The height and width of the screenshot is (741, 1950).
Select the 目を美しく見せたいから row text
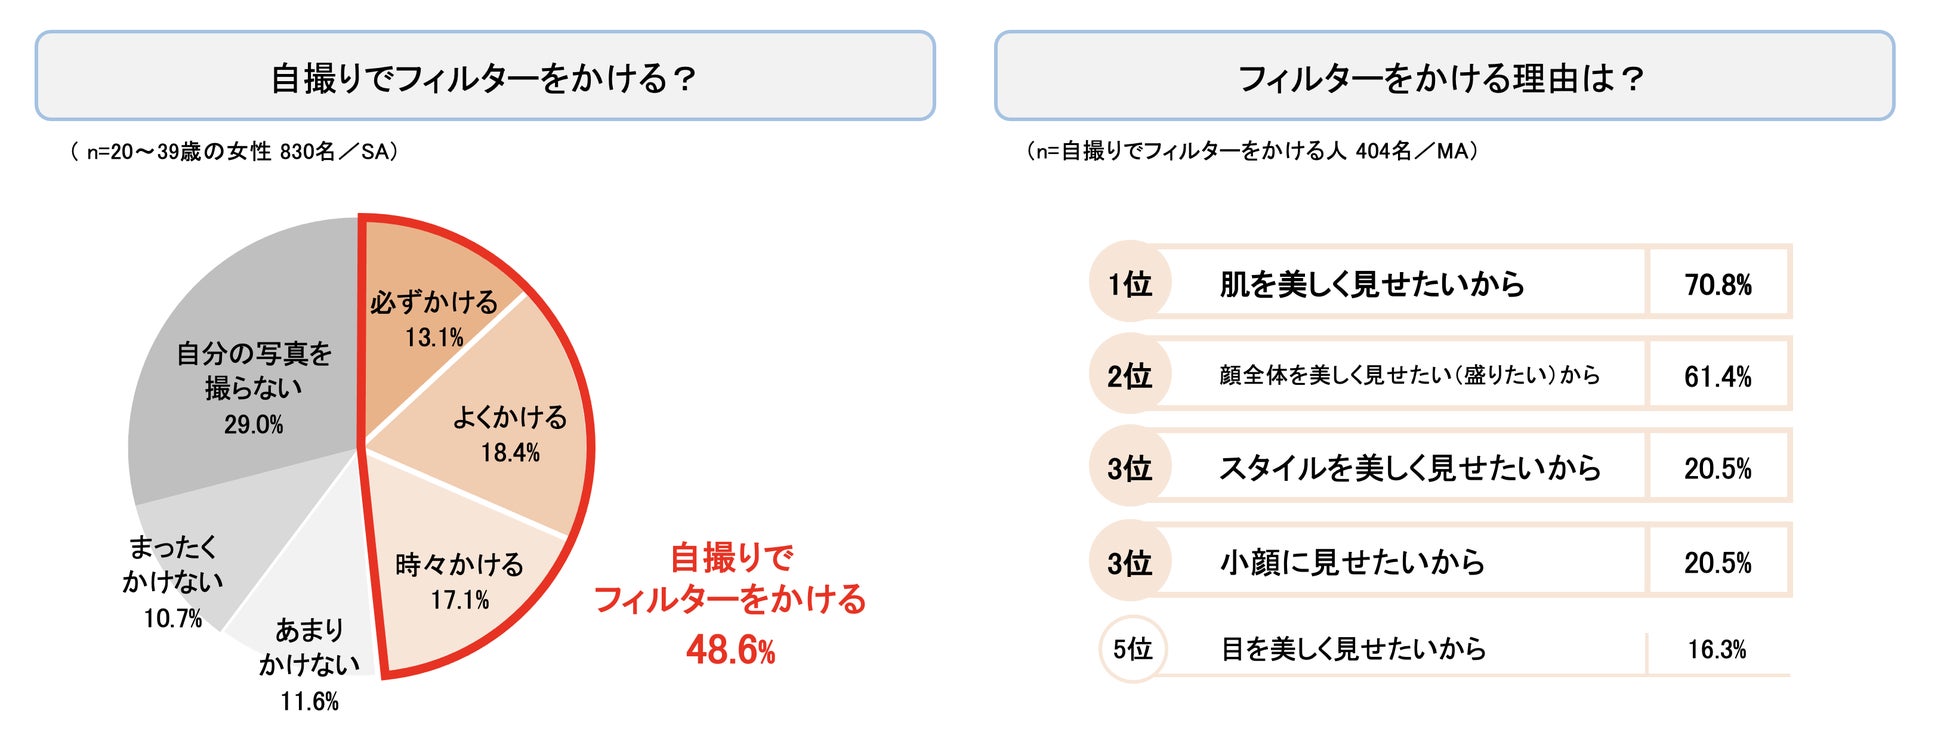[x=1353, y=649]
